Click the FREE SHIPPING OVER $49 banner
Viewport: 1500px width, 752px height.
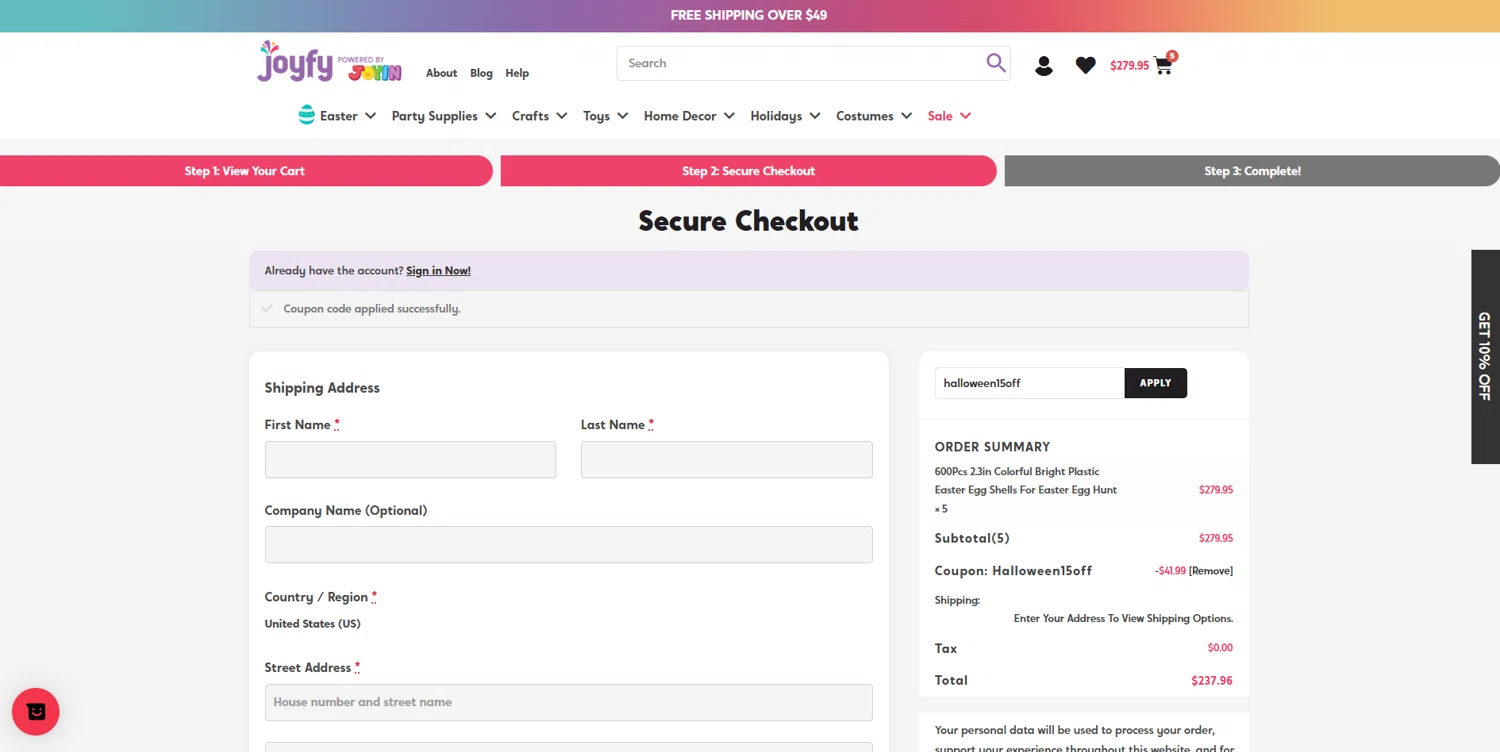tap(749, 15)
